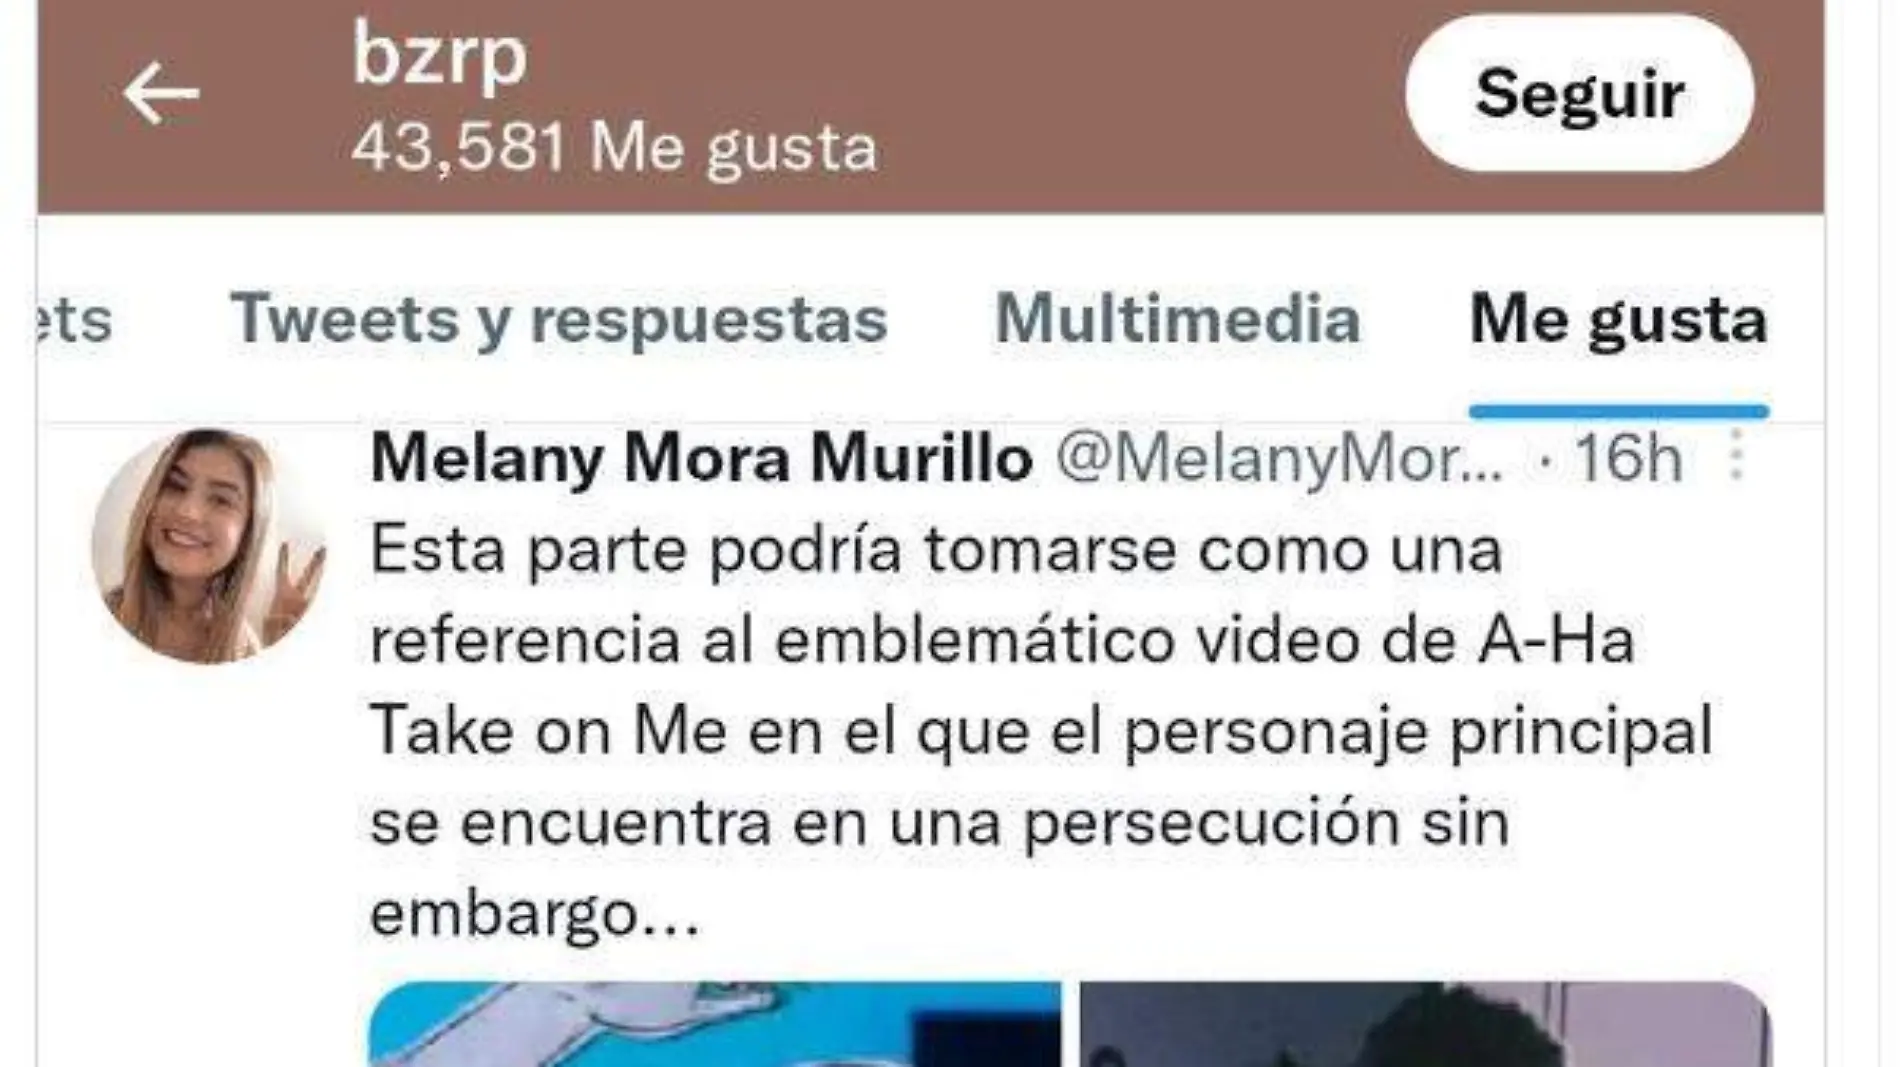The width and height of the screenshot is (1900, 1067).
Task: Open the bzrp profile title in header
Action: [439, 56]
